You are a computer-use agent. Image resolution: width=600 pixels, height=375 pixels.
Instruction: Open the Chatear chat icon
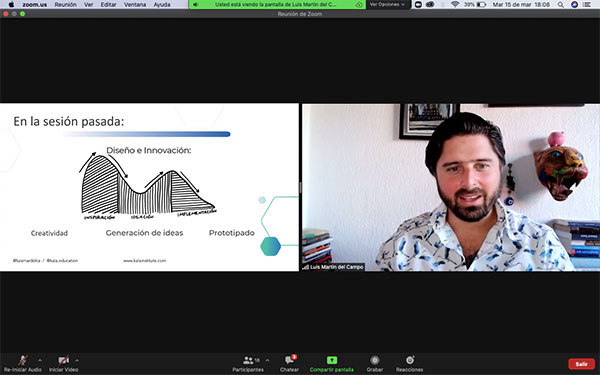[x=289, y=360]
